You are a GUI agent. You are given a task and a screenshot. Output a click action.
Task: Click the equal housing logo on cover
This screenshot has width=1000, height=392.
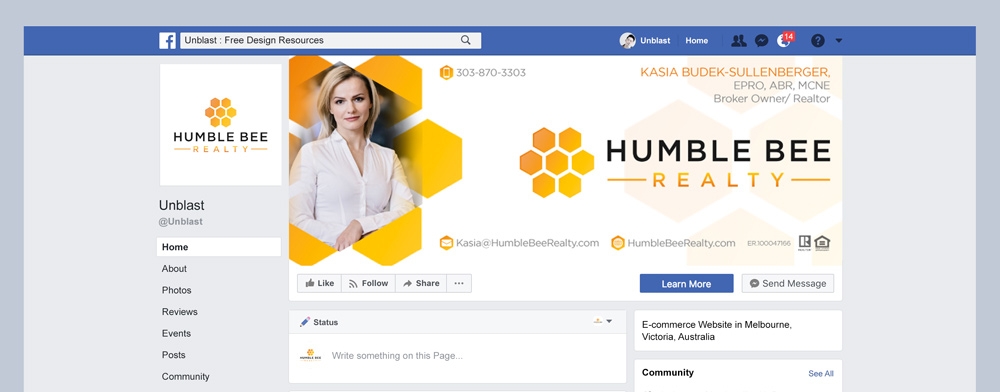[822, 243]
